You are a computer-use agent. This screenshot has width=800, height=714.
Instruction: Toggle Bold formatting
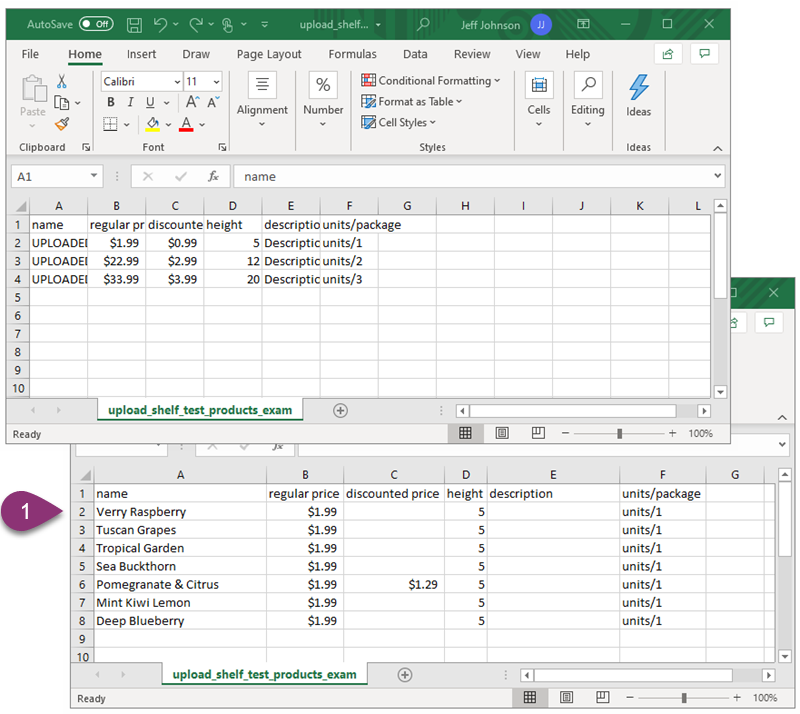(x=111, y=103)
